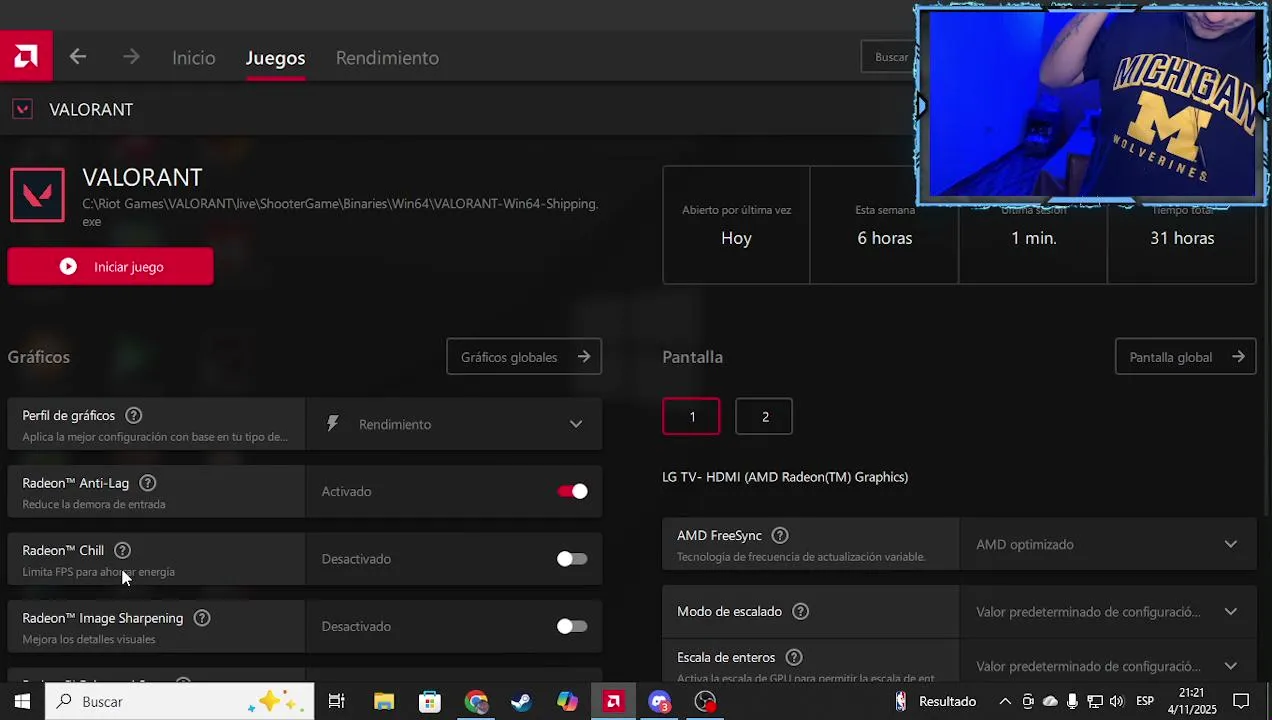Disable the Radeon Anti-Lag toggle
This screenshot has height=720, width=1272.
click(573, 491)
